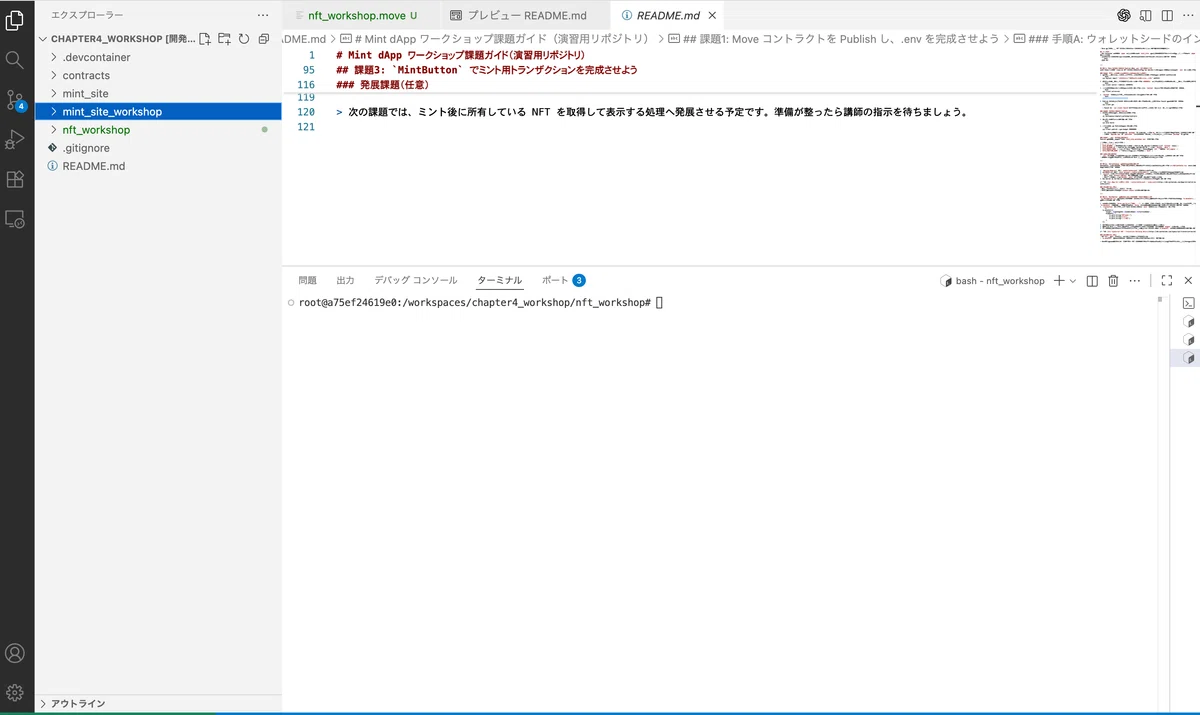Click the New Folder icon in explorer header
Viewport: 1200px width, 715px height.
pyautogui.click(x=224, y=39)
